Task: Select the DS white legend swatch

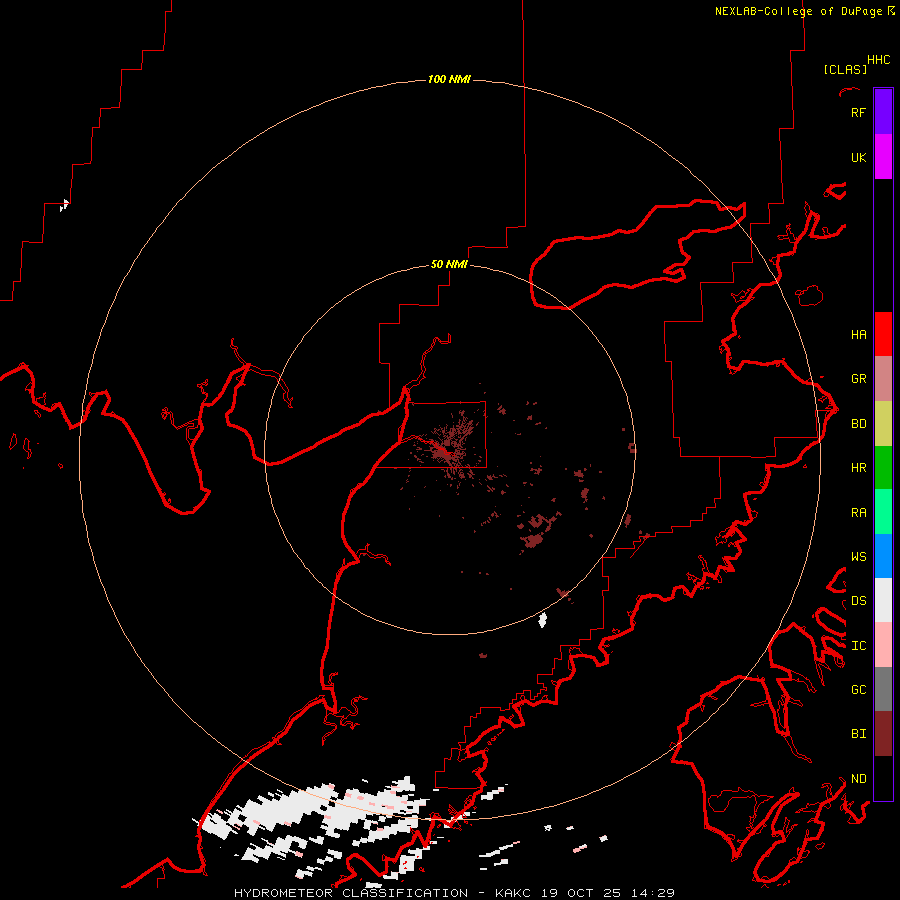Action: [x=883, y=600]
